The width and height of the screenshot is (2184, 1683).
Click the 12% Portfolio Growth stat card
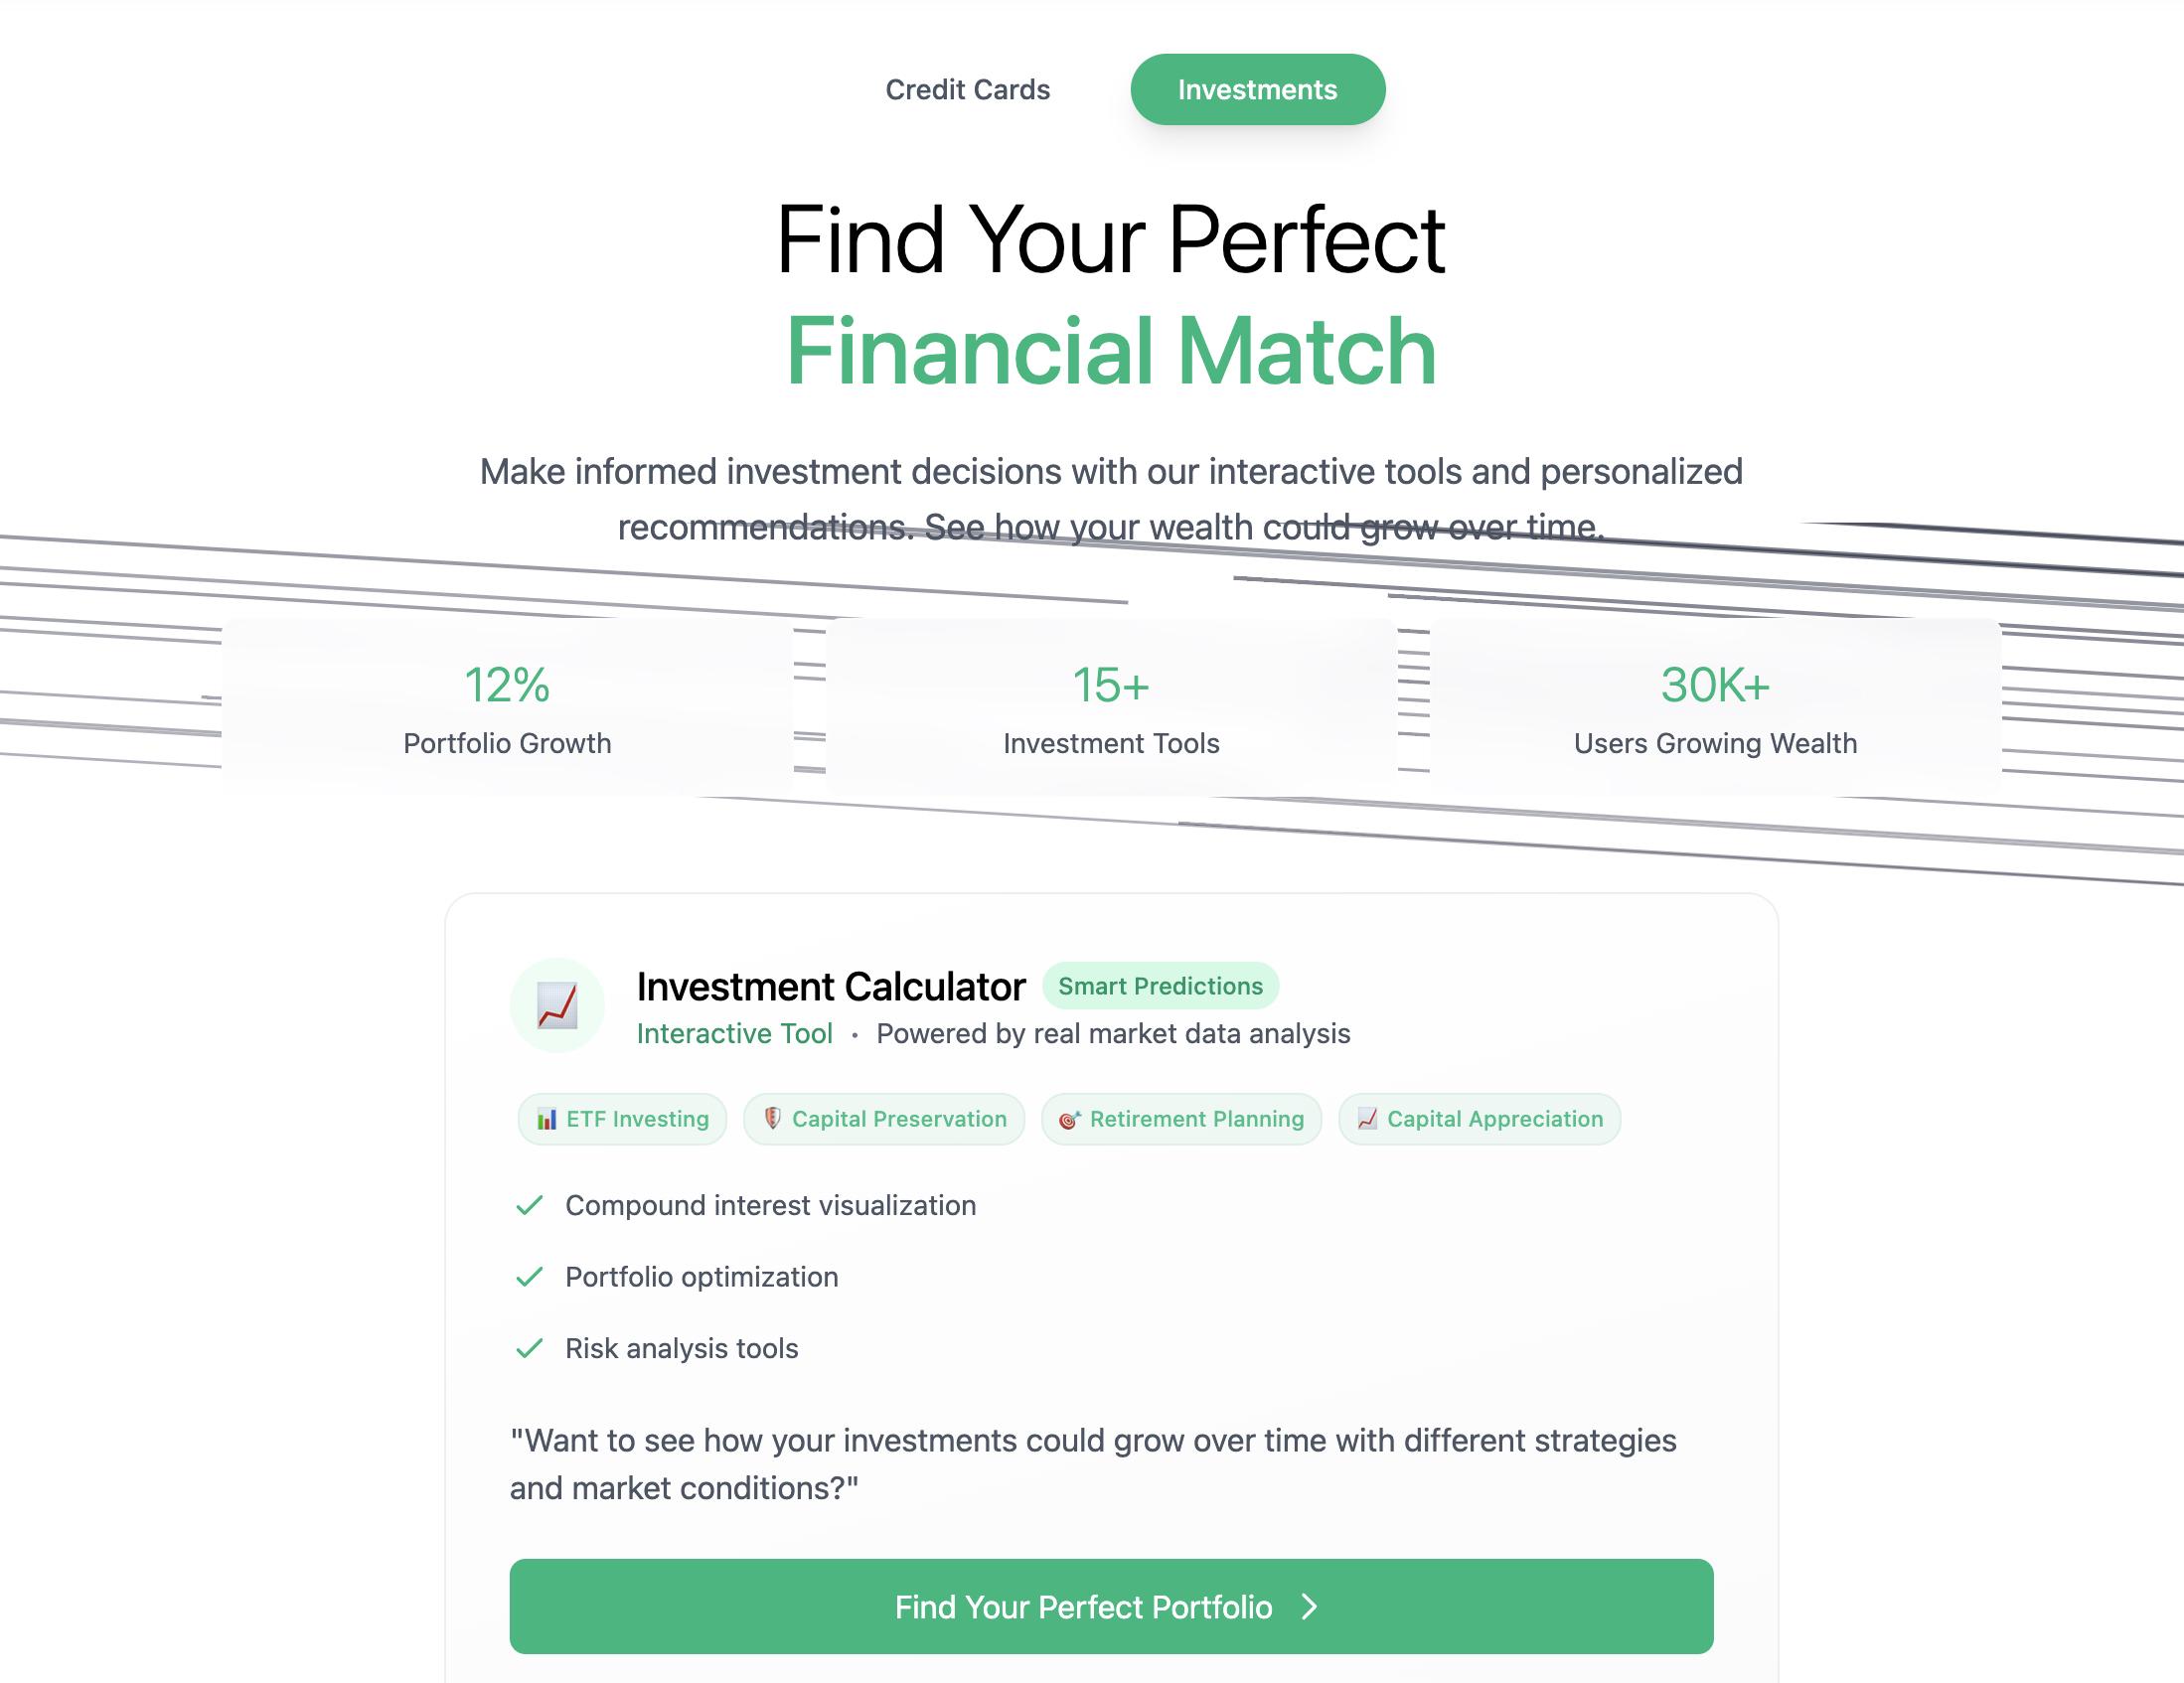pyautogui.click(x=507, y=707)
